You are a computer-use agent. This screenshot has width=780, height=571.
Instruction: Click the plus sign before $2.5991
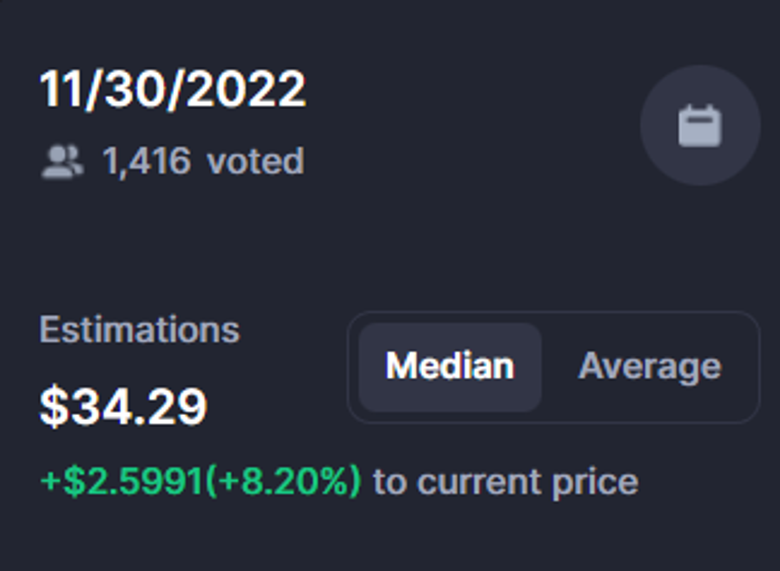coord(47,482)
